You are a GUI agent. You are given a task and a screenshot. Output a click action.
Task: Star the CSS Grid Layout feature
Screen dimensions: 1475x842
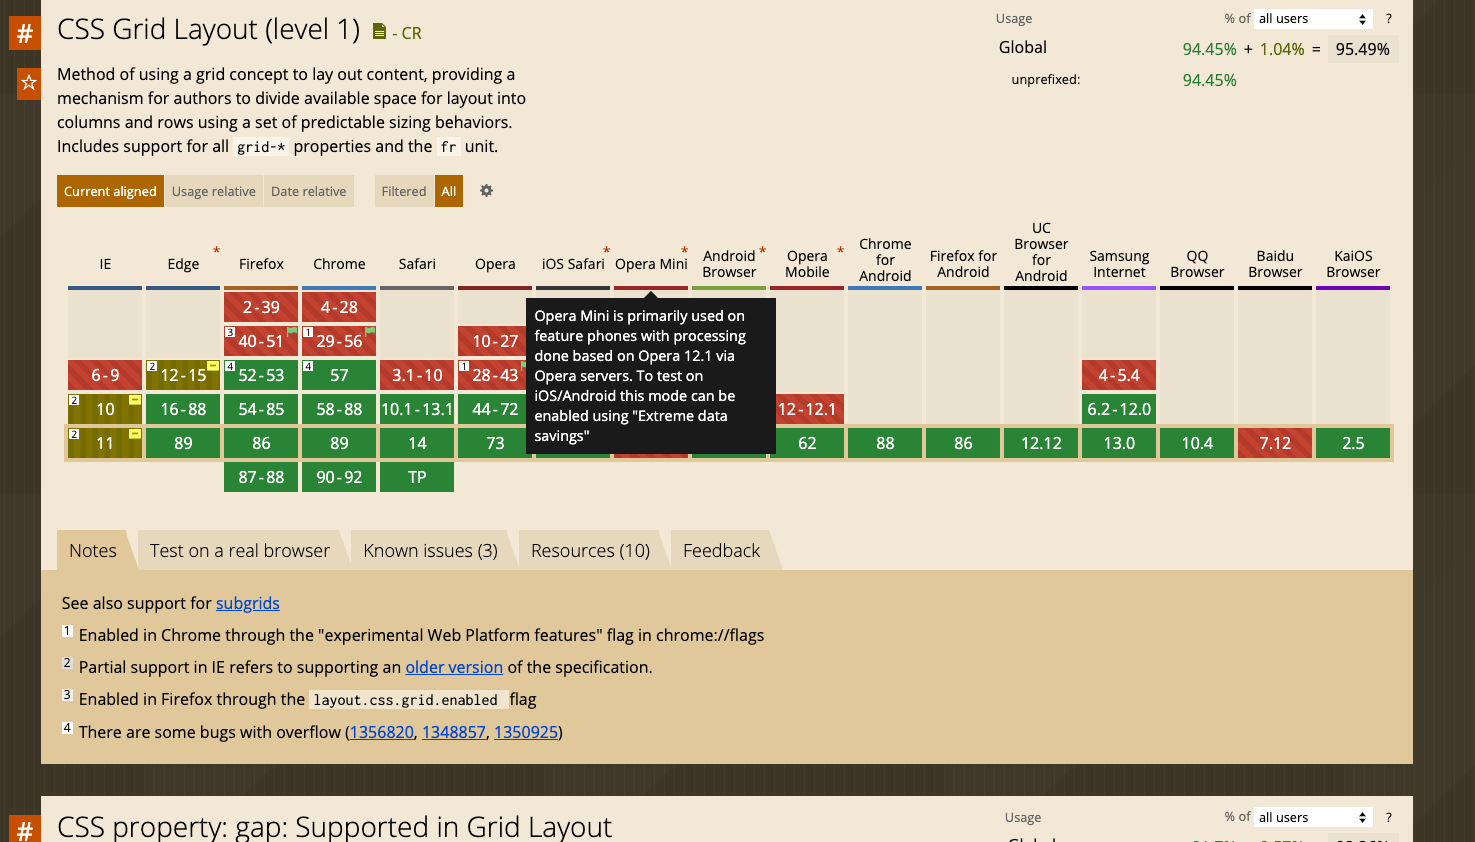pos(29,83)
